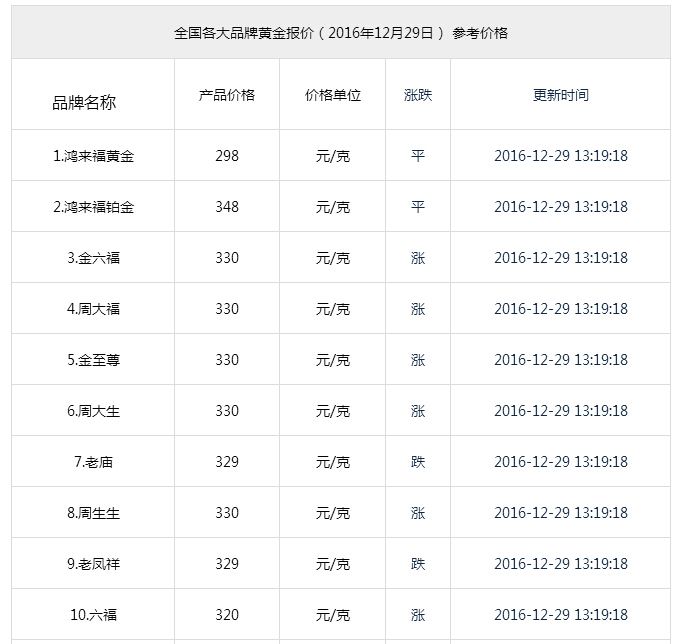Click 涨 status in 周大福 row
Viewport: 675px width, 644px height.
pyautogui.click(x=418, y=309)
